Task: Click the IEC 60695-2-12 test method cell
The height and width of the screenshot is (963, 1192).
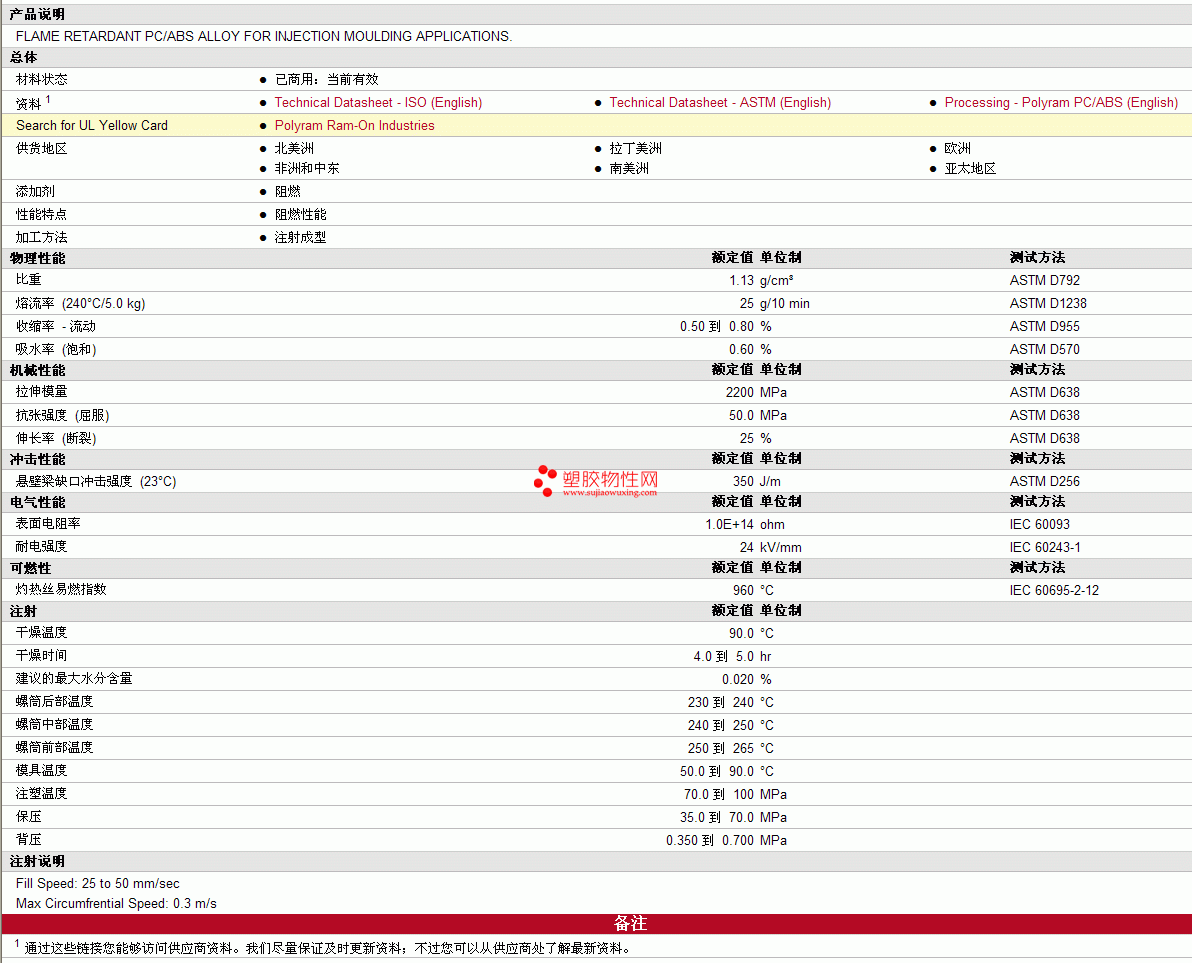Action: (1054, 591)
